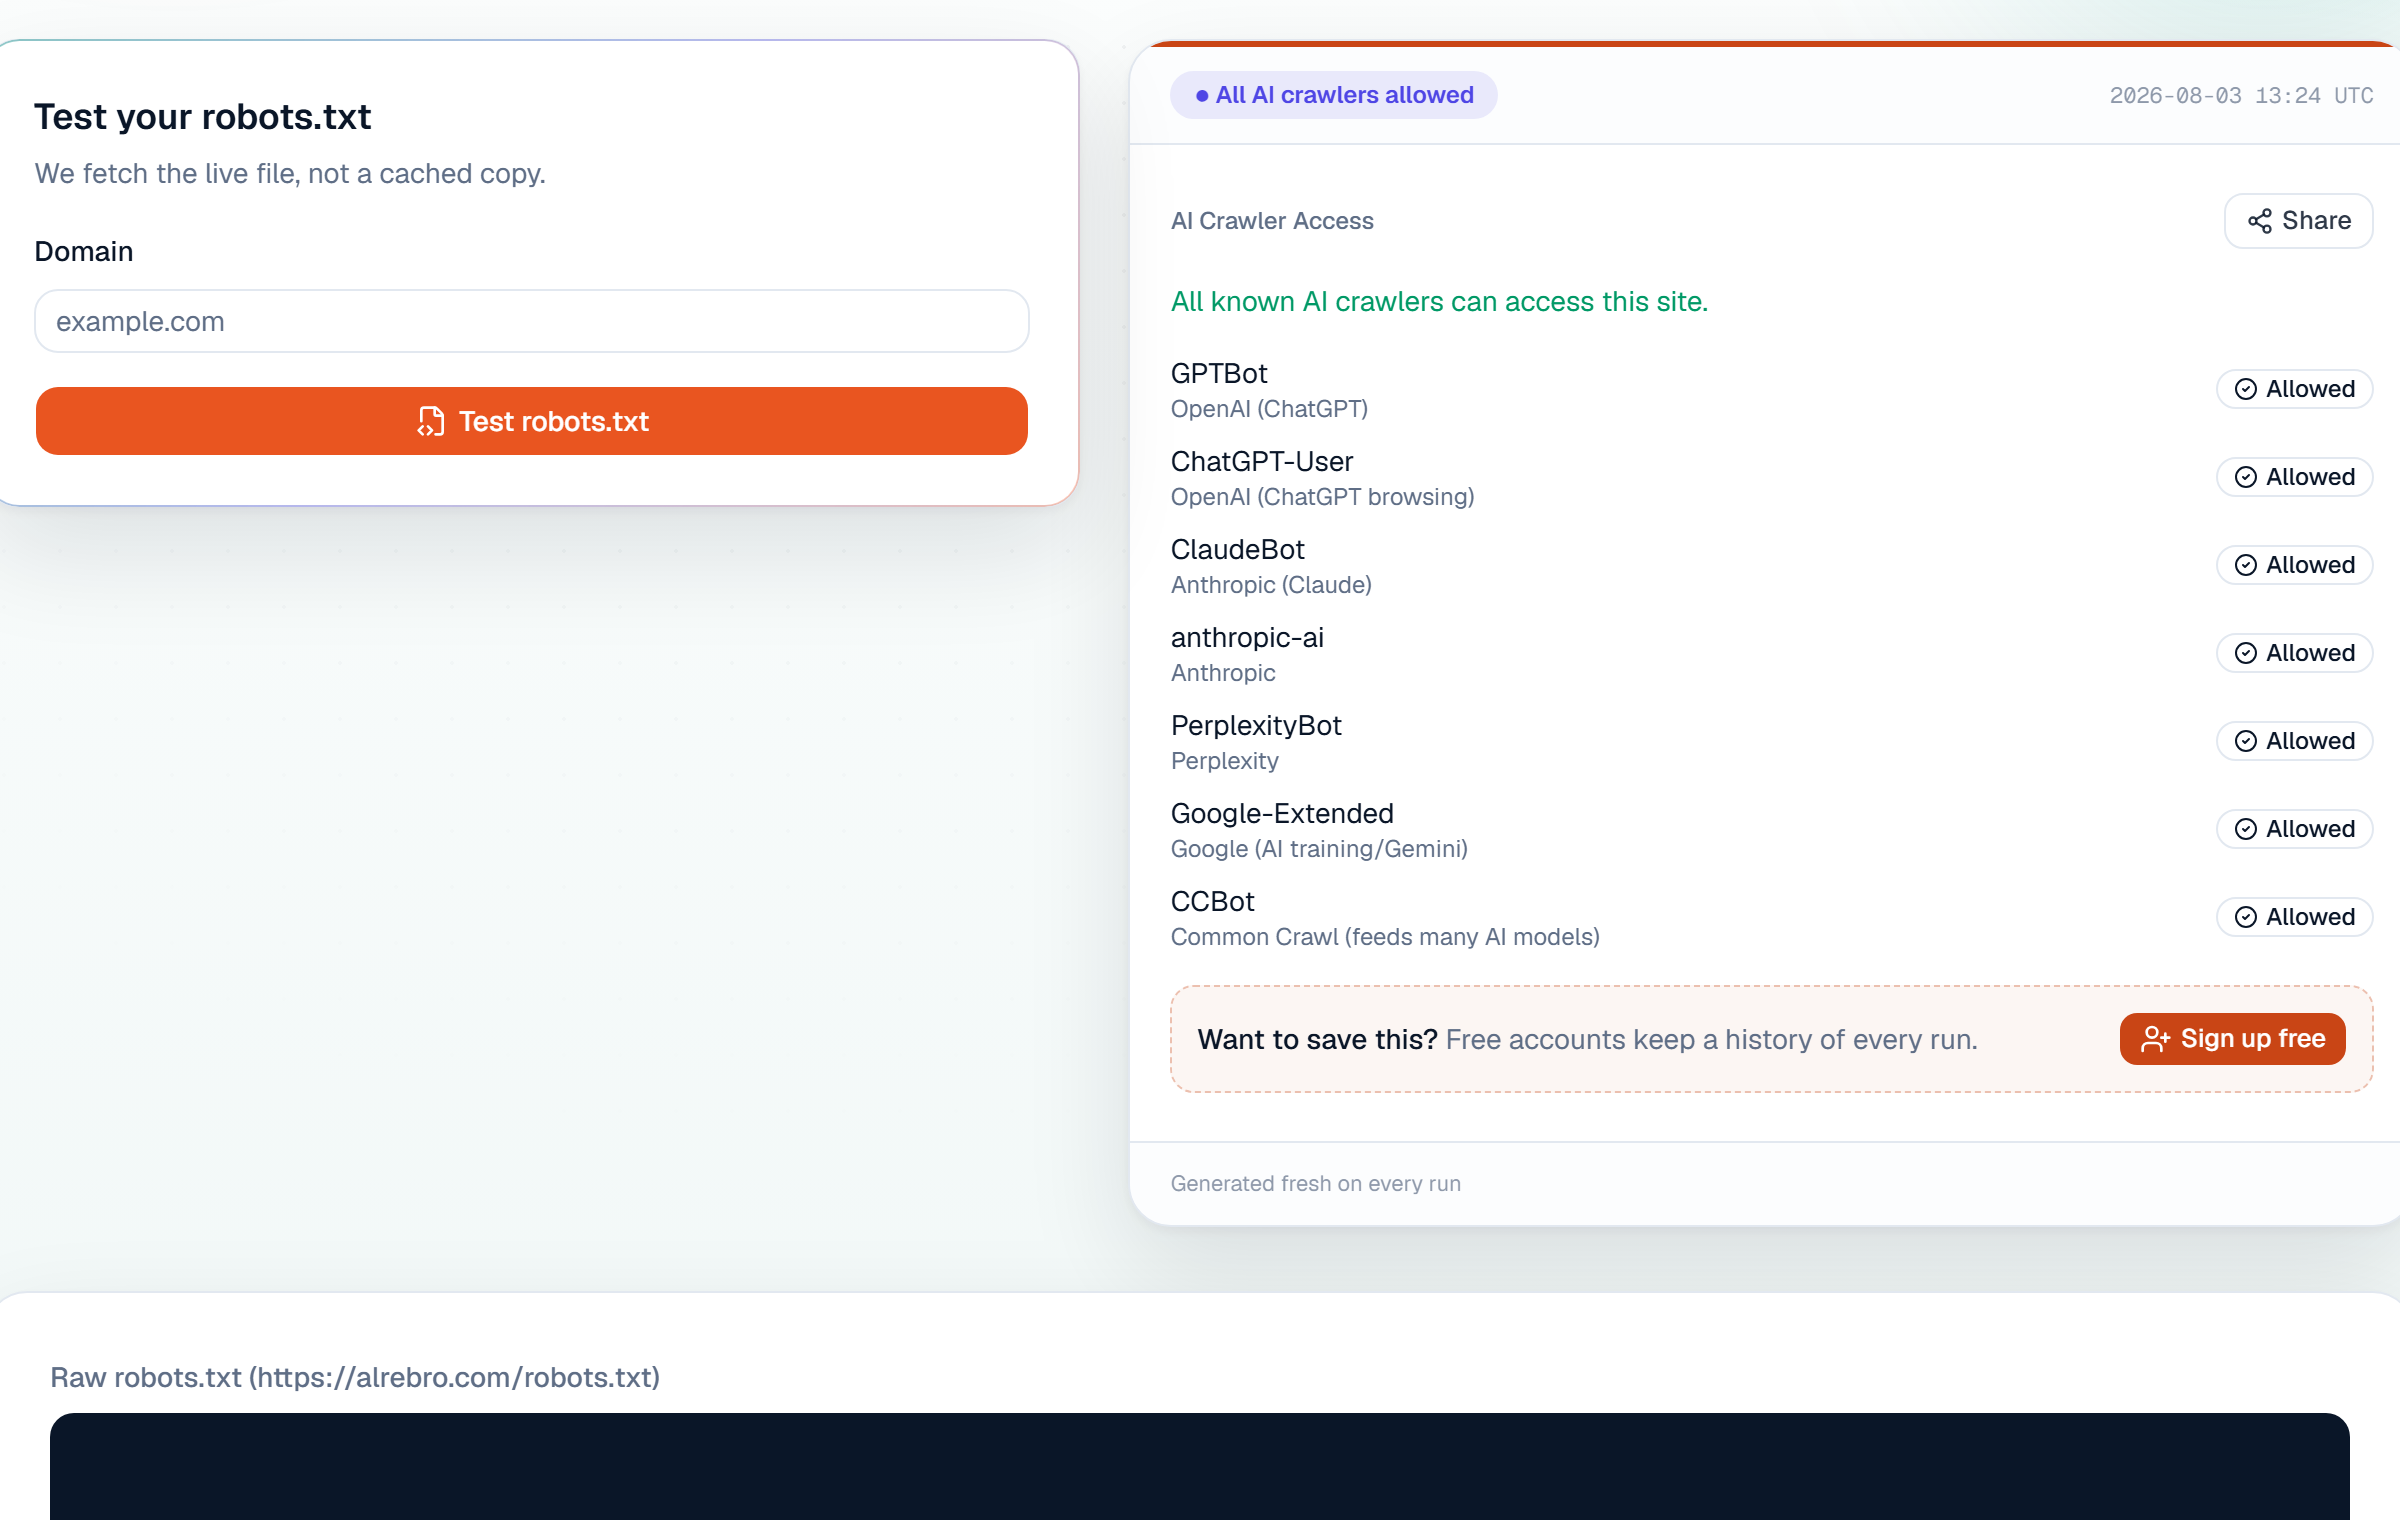The height and width of the screenshot is (1520, 2400).
Task: Click the 'Domain' field label
Action: (84, 251)
